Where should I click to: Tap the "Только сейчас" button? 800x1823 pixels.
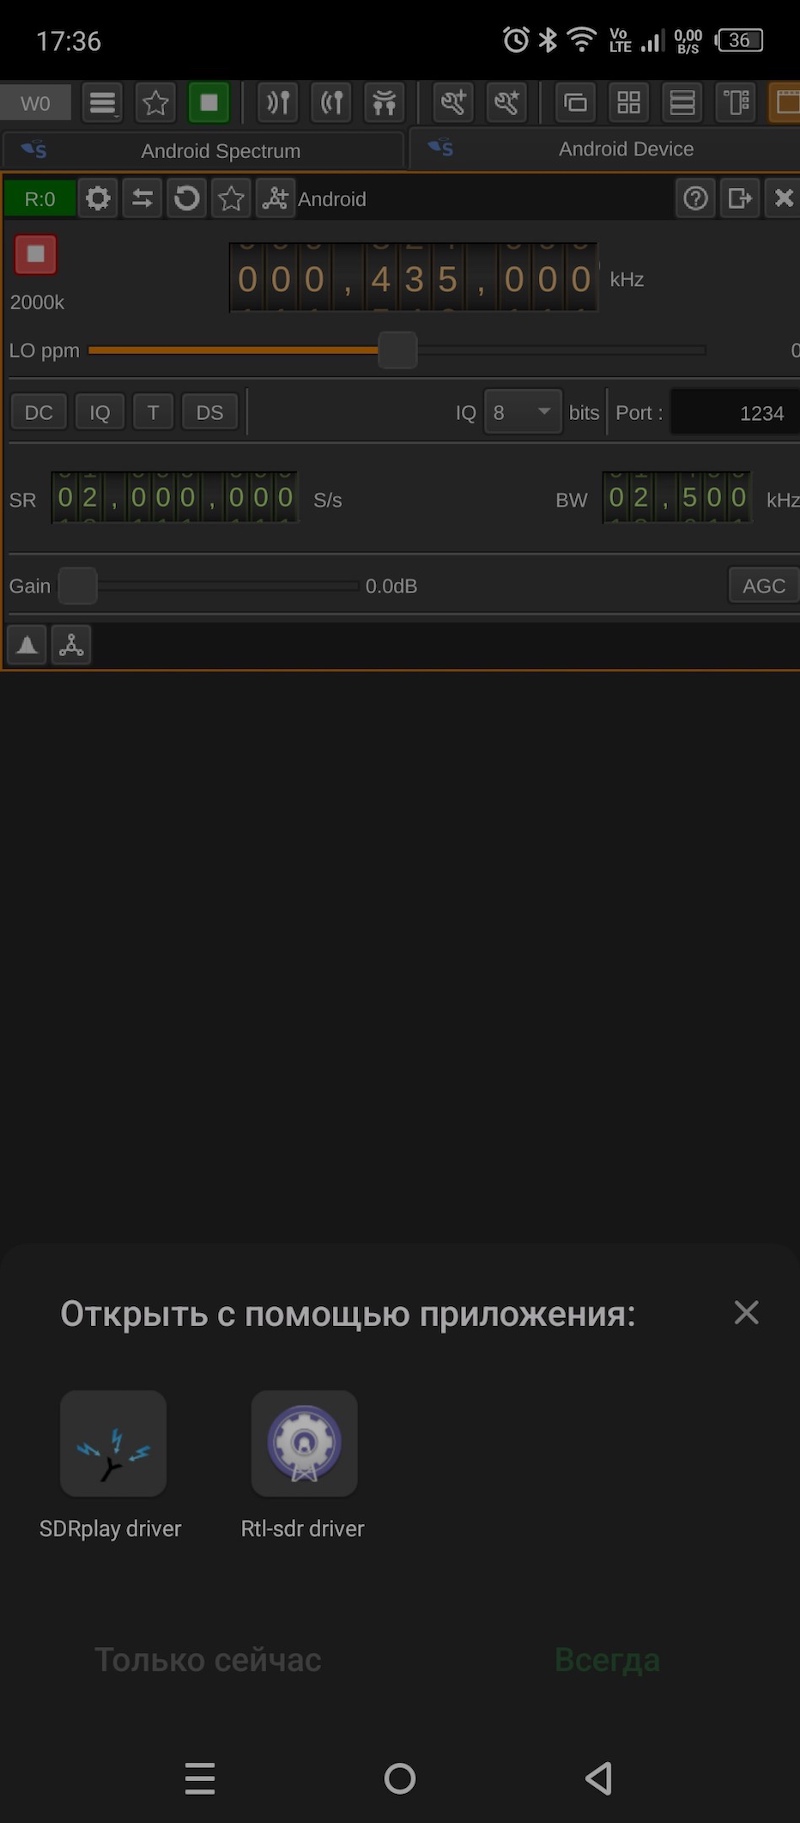pos(208,1660)
